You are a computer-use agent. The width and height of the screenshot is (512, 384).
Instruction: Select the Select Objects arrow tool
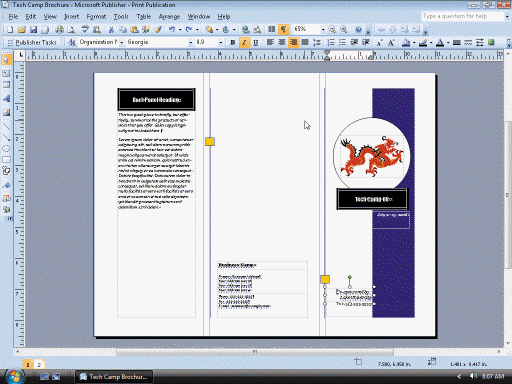[x=6, y=60]
